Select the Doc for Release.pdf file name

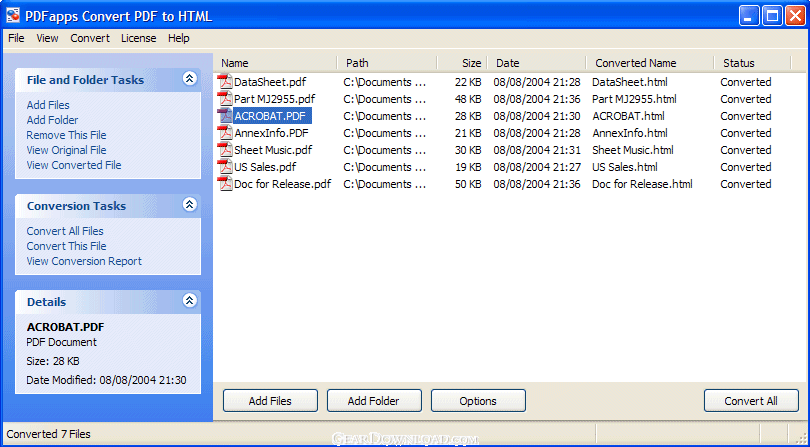(283, 184)
